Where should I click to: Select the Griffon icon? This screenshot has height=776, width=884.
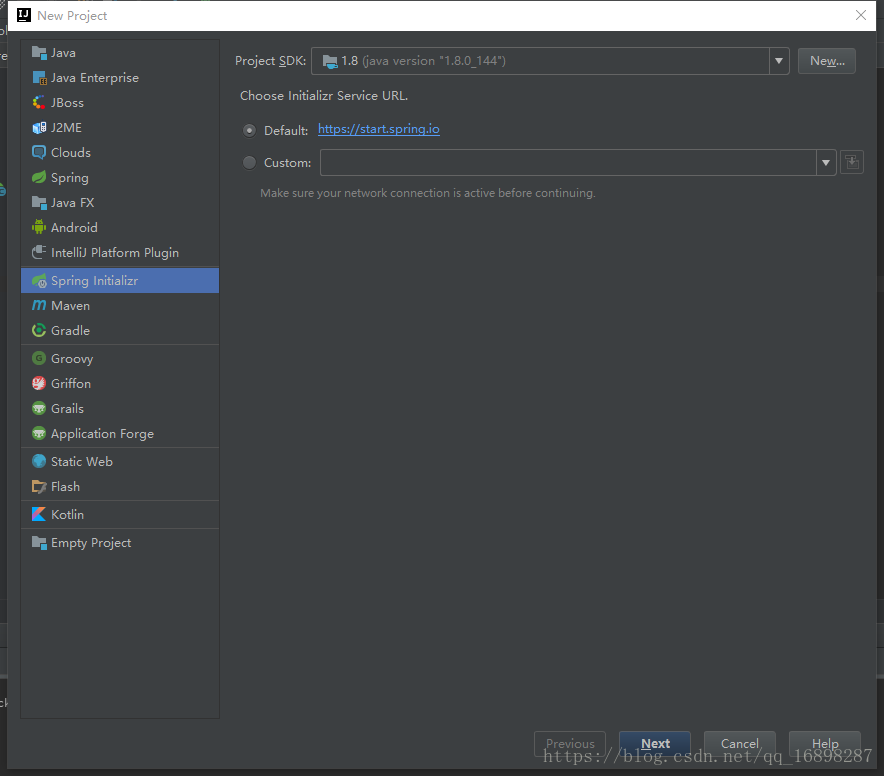pyautogui.click(x=39, y=383)
